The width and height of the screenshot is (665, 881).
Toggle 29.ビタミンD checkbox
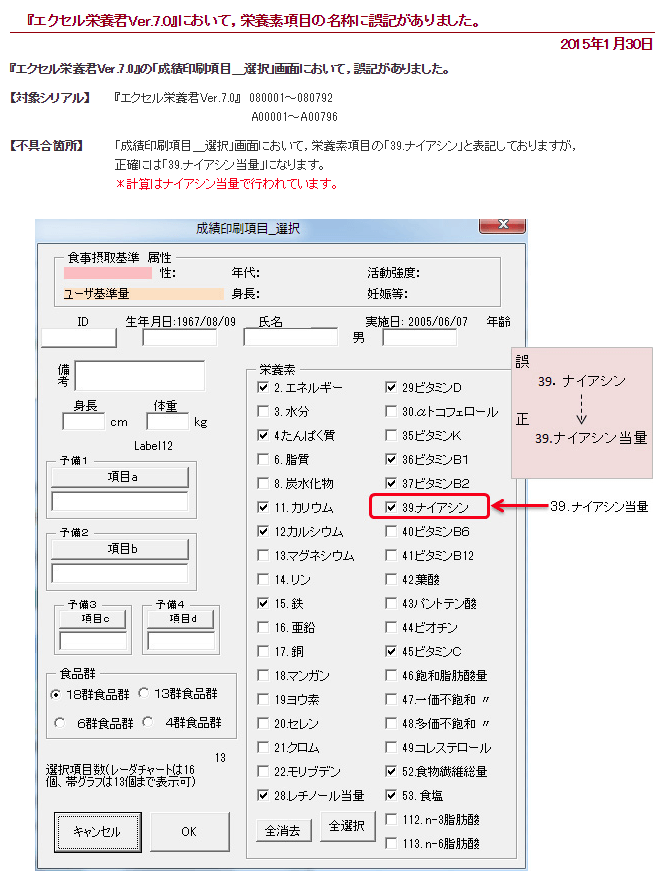pyautogui.click(x=391, y=387)
